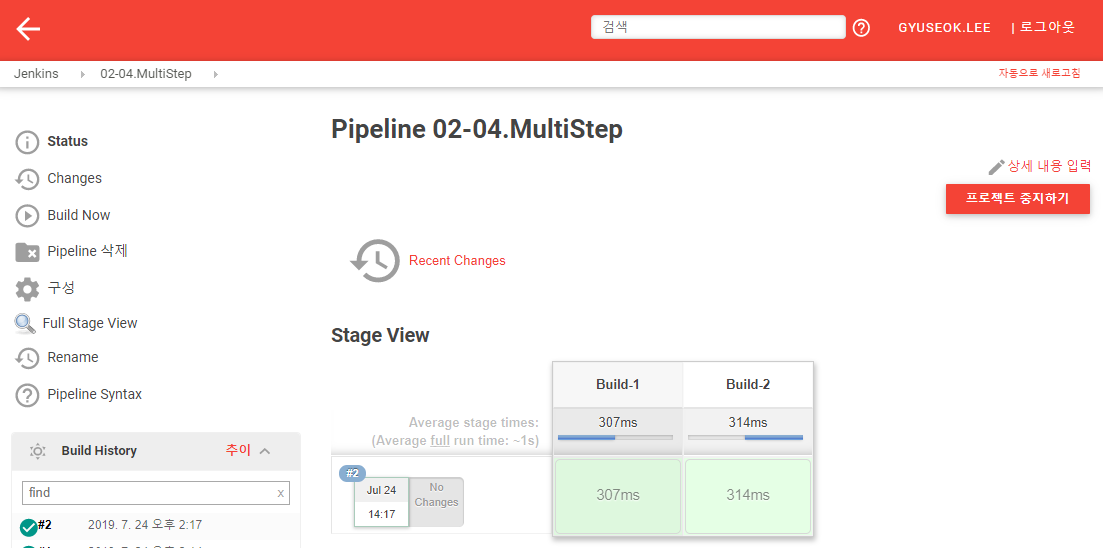The height and width of the screenshot is (548, 1103).
Task: Toggle 자동으로 새로고침 auto refresh
Action: (x=1038, y=74)
